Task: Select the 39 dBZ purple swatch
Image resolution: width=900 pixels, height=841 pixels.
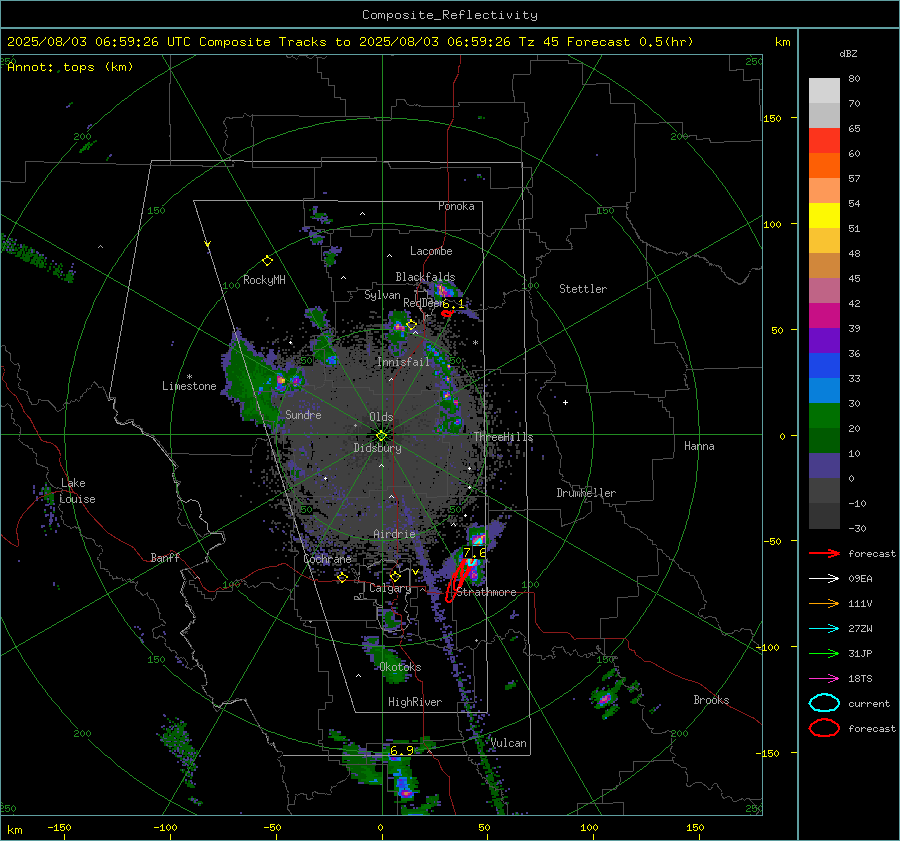Action: [x=824, y=340]
